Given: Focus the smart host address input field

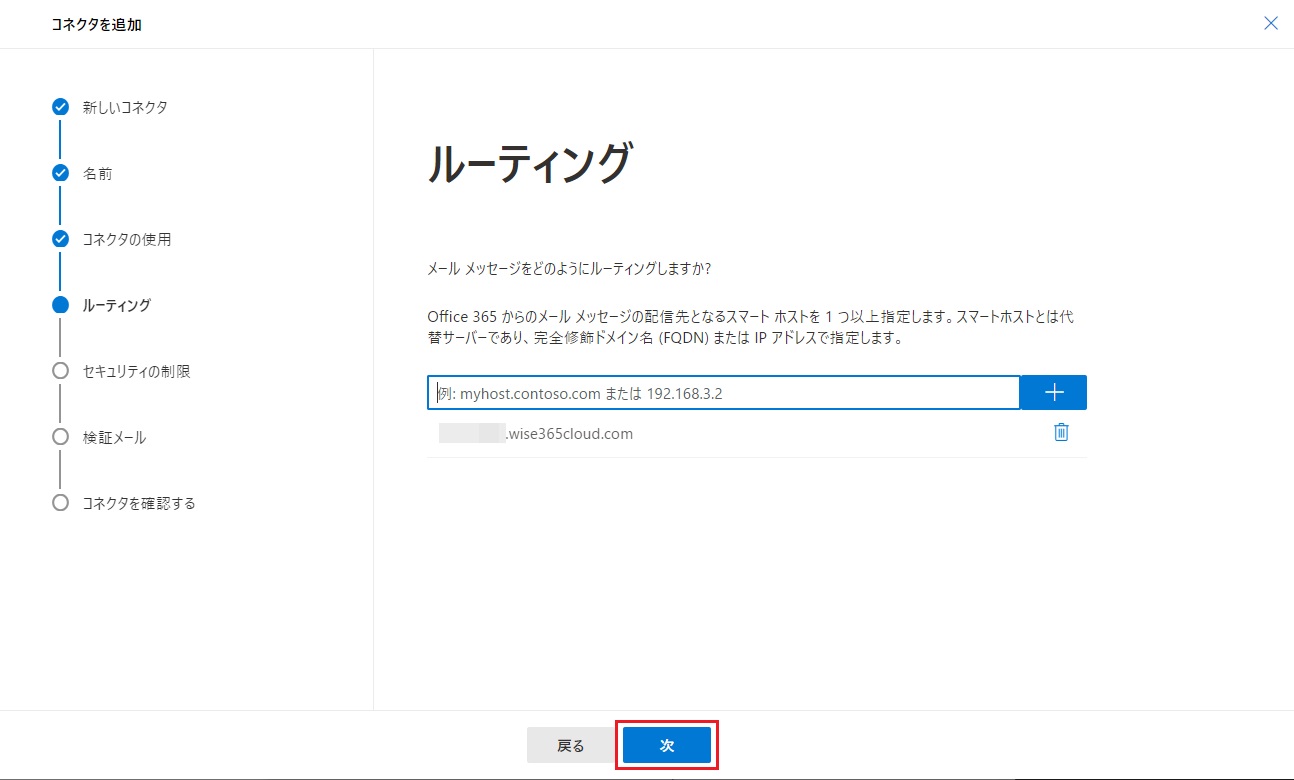Looking at the screenshot, I should coord(723,393).
